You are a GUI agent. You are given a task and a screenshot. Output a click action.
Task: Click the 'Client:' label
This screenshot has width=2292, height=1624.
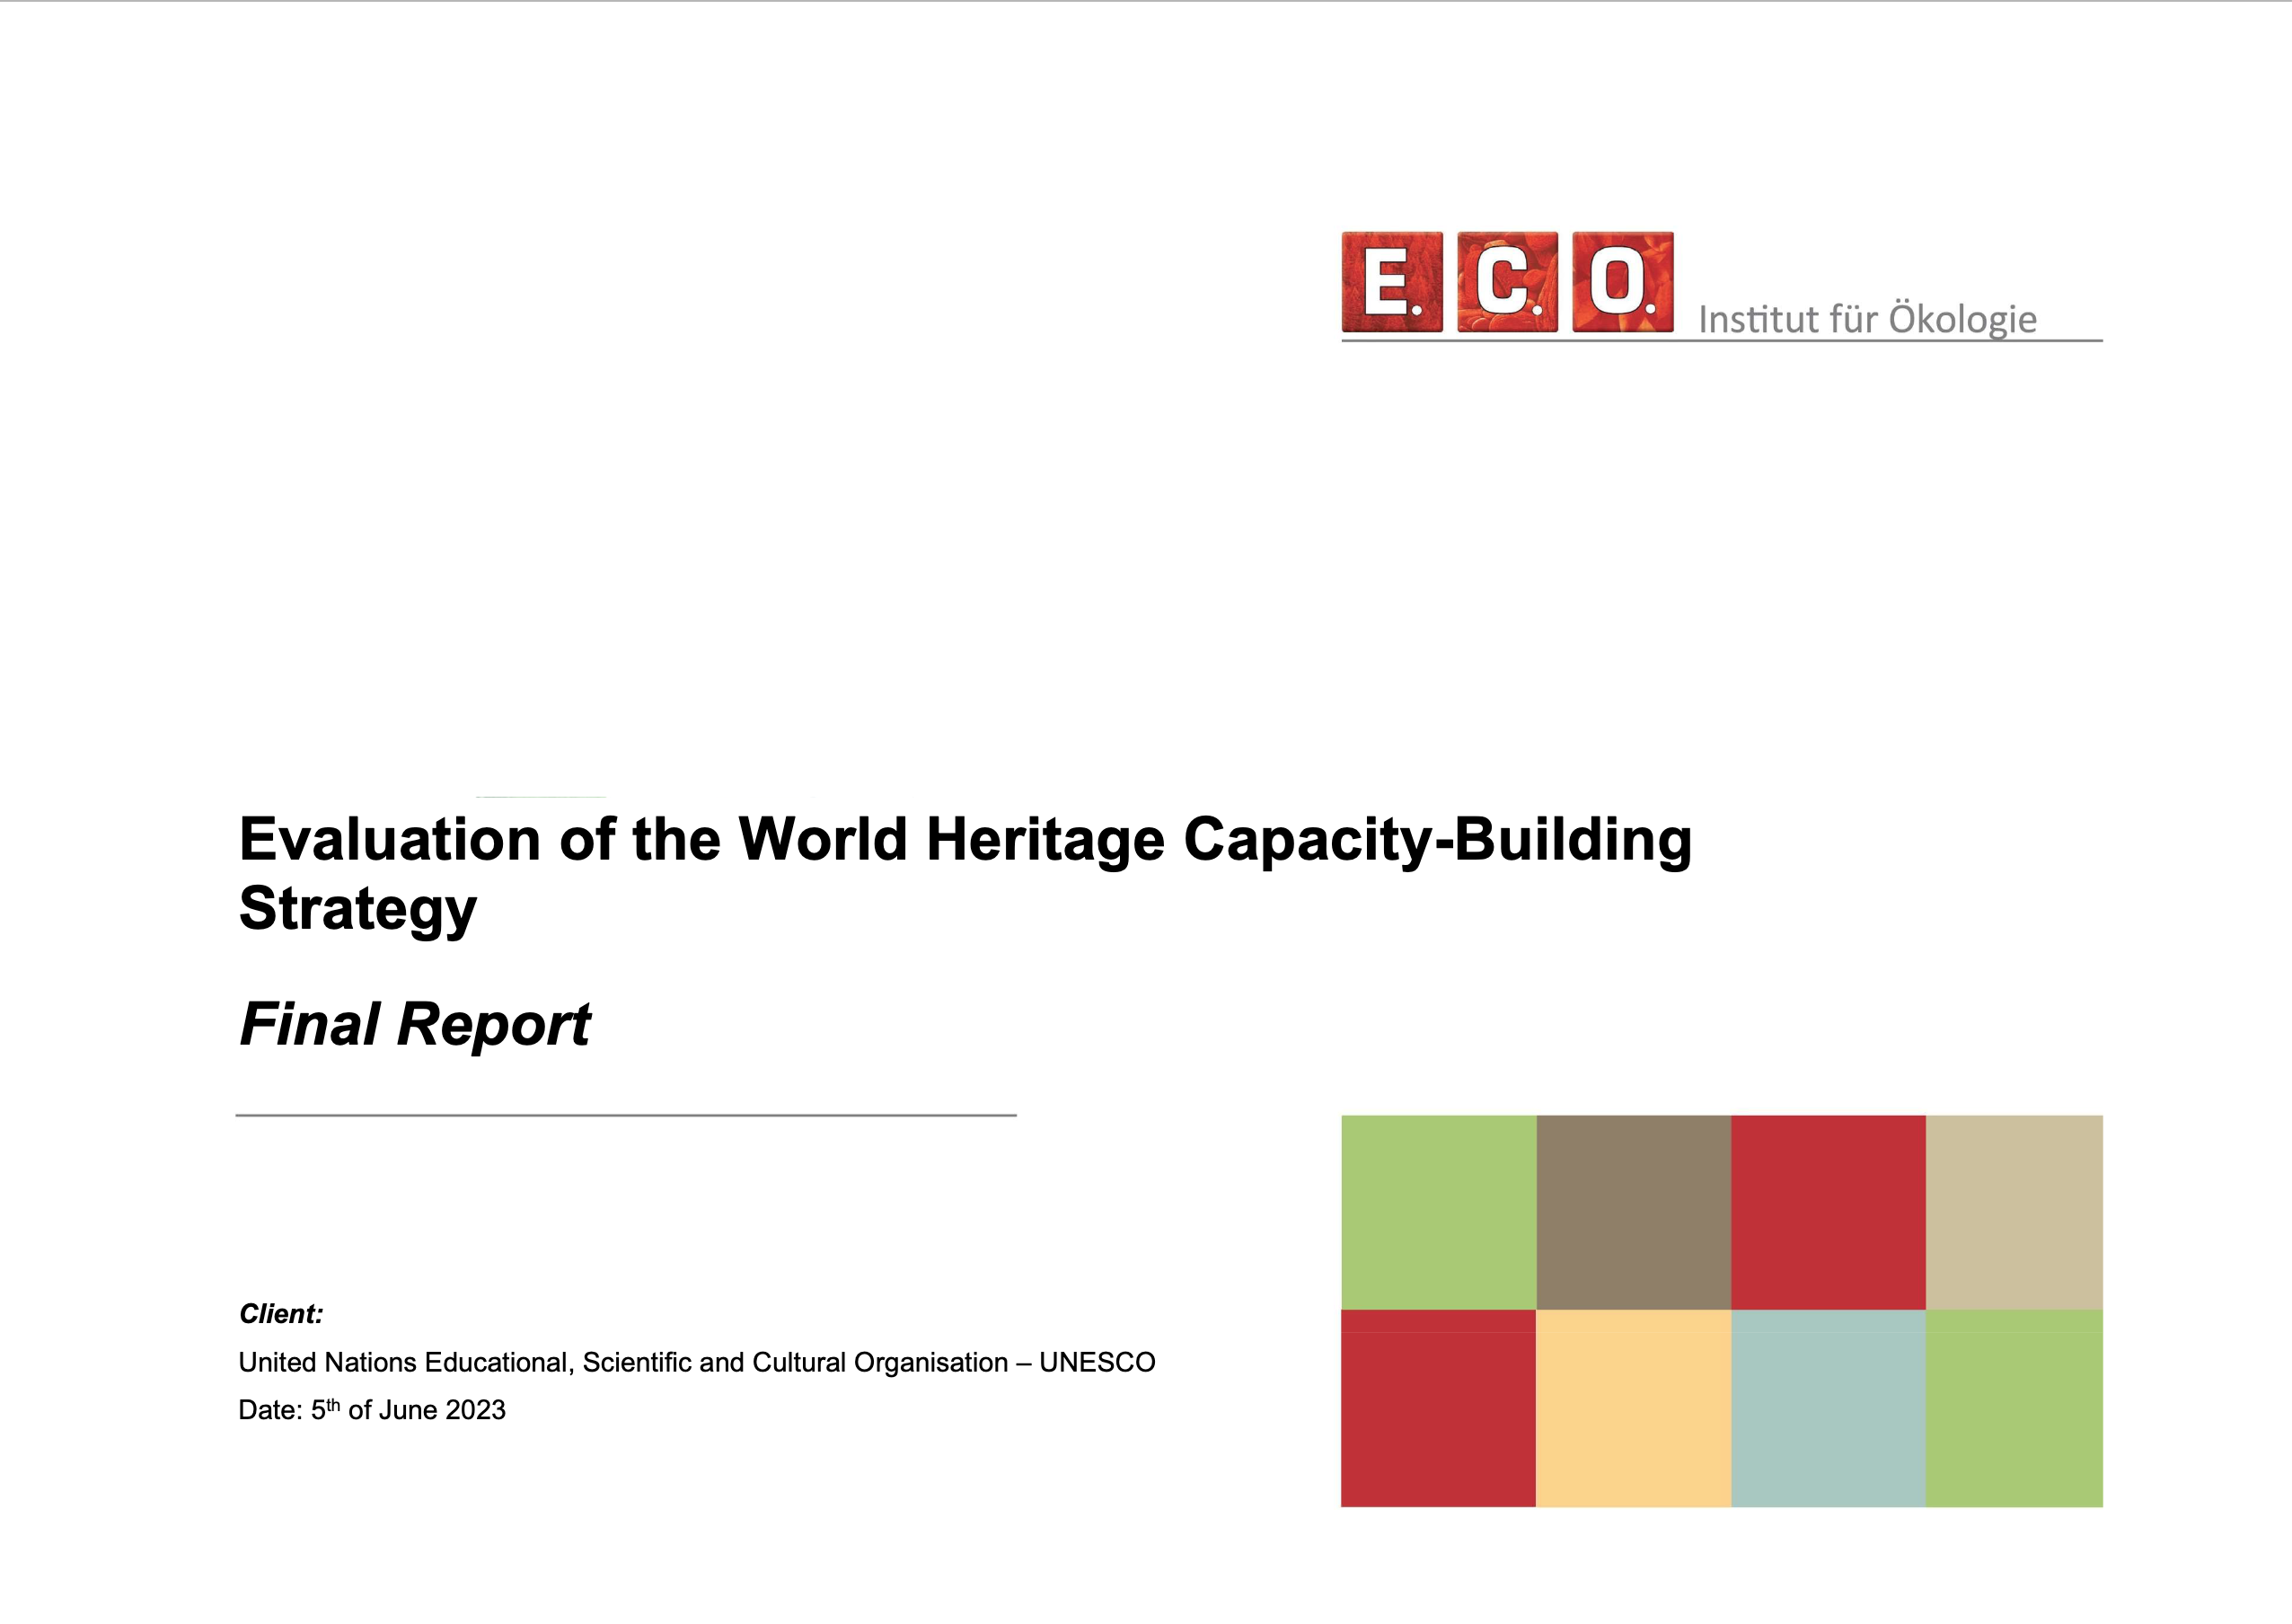point(281,1314)
